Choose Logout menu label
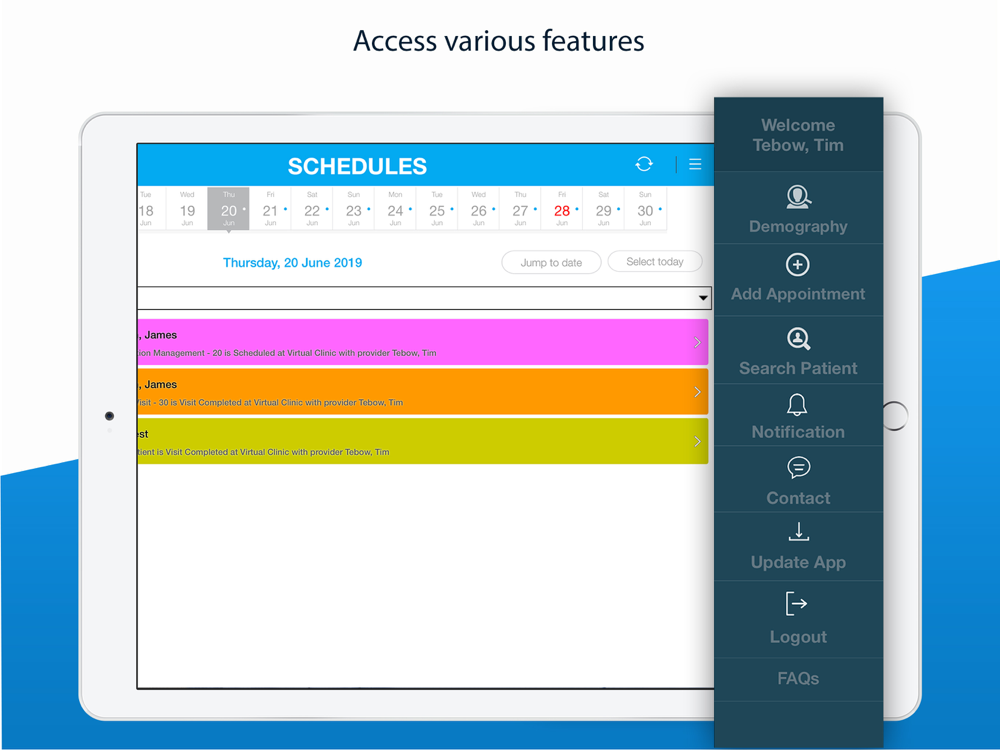The image size is (1000, 750). pyautogui.click(x=798, y=637)
